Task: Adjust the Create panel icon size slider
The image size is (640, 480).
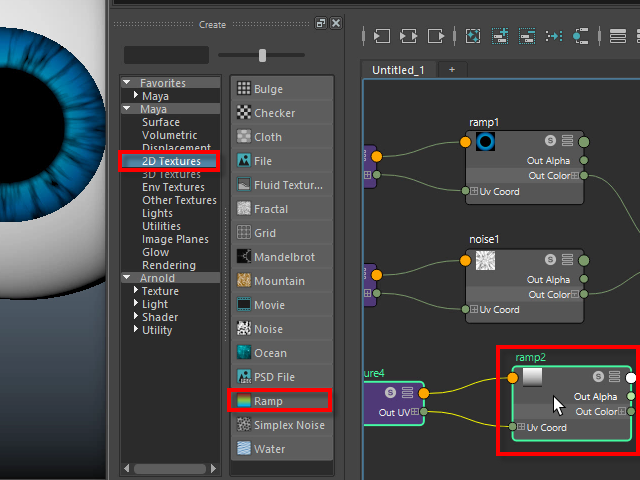Action: tap(262, 55)
